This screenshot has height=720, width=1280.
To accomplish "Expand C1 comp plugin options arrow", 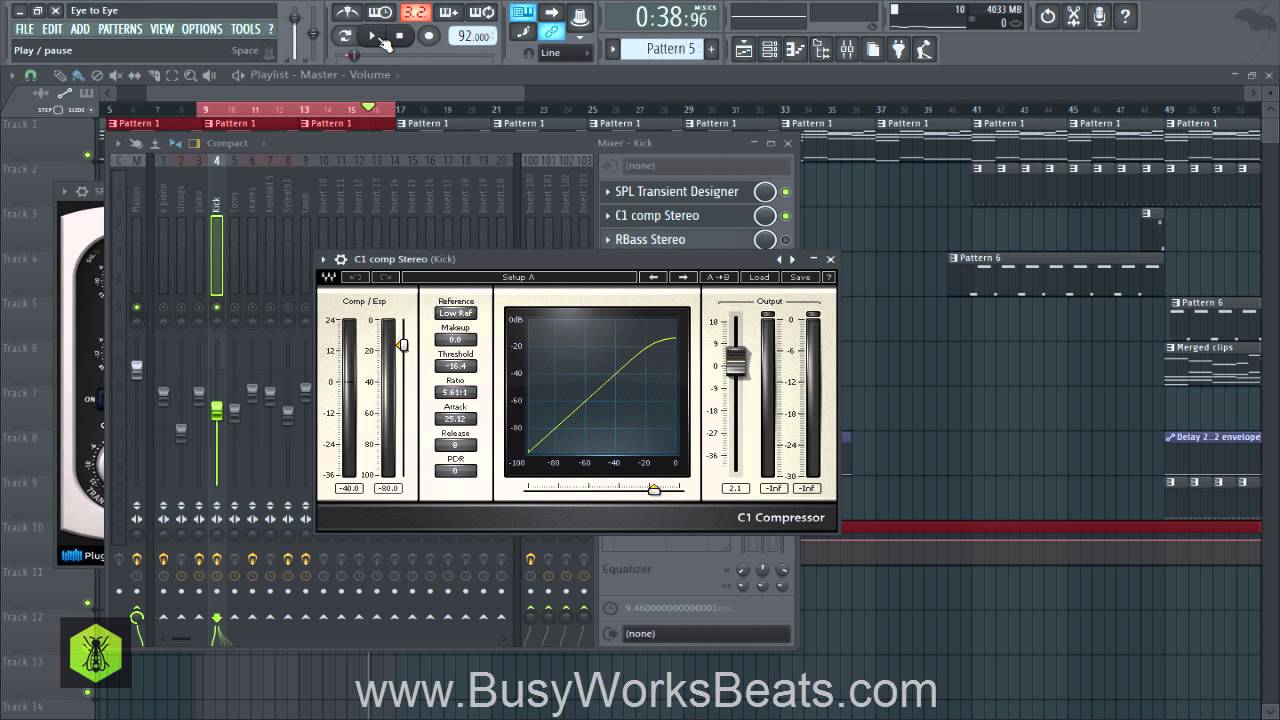I will (x=324, y=259).
